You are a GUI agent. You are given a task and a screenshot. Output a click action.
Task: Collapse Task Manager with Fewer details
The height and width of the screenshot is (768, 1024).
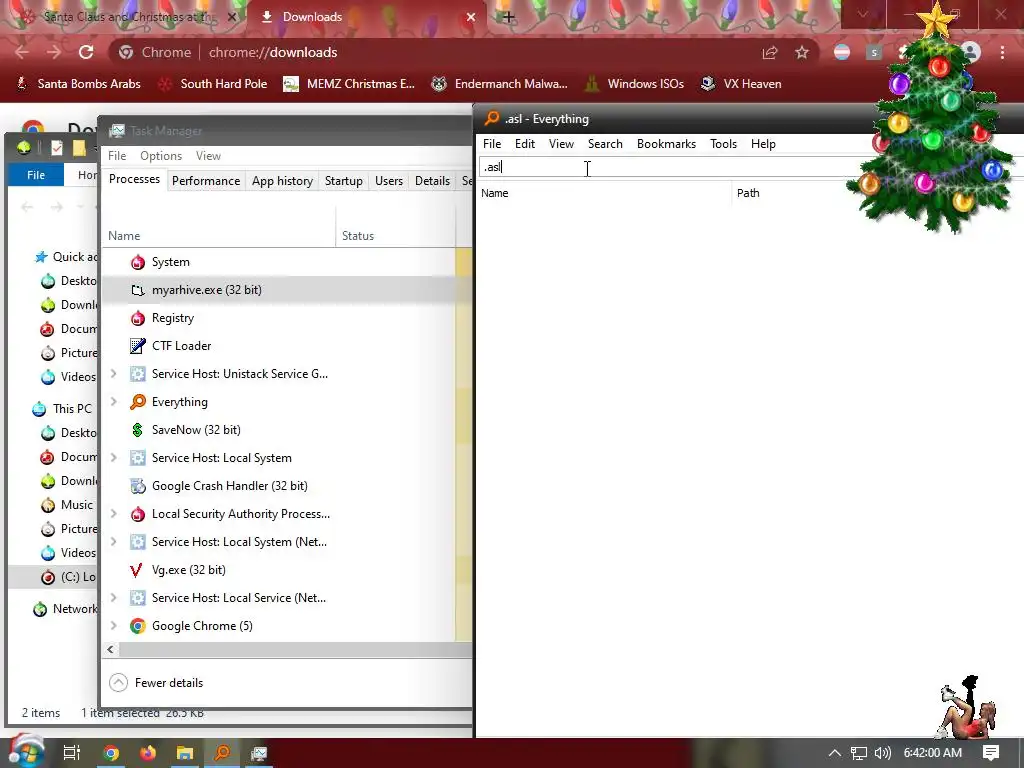[x=156, y=682]
